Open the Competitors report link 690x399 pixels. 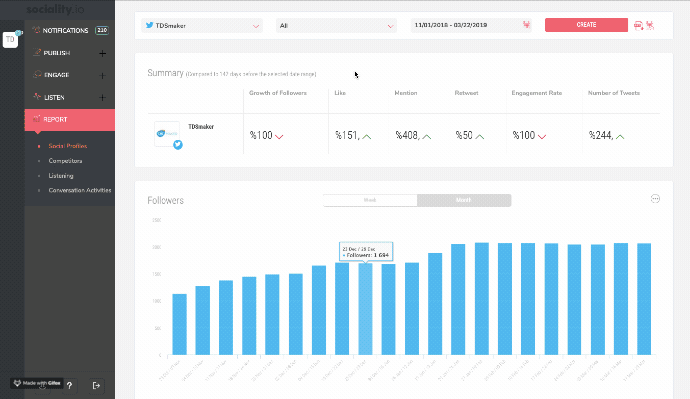[x=65, y=161]
